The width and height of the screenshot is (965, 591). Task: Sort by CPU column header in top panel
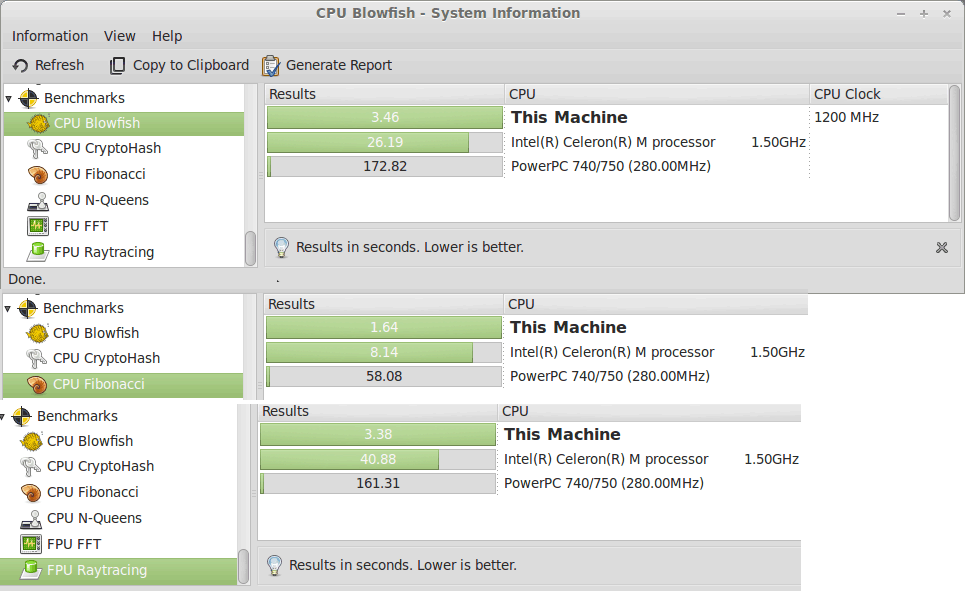tap(657, 94)
